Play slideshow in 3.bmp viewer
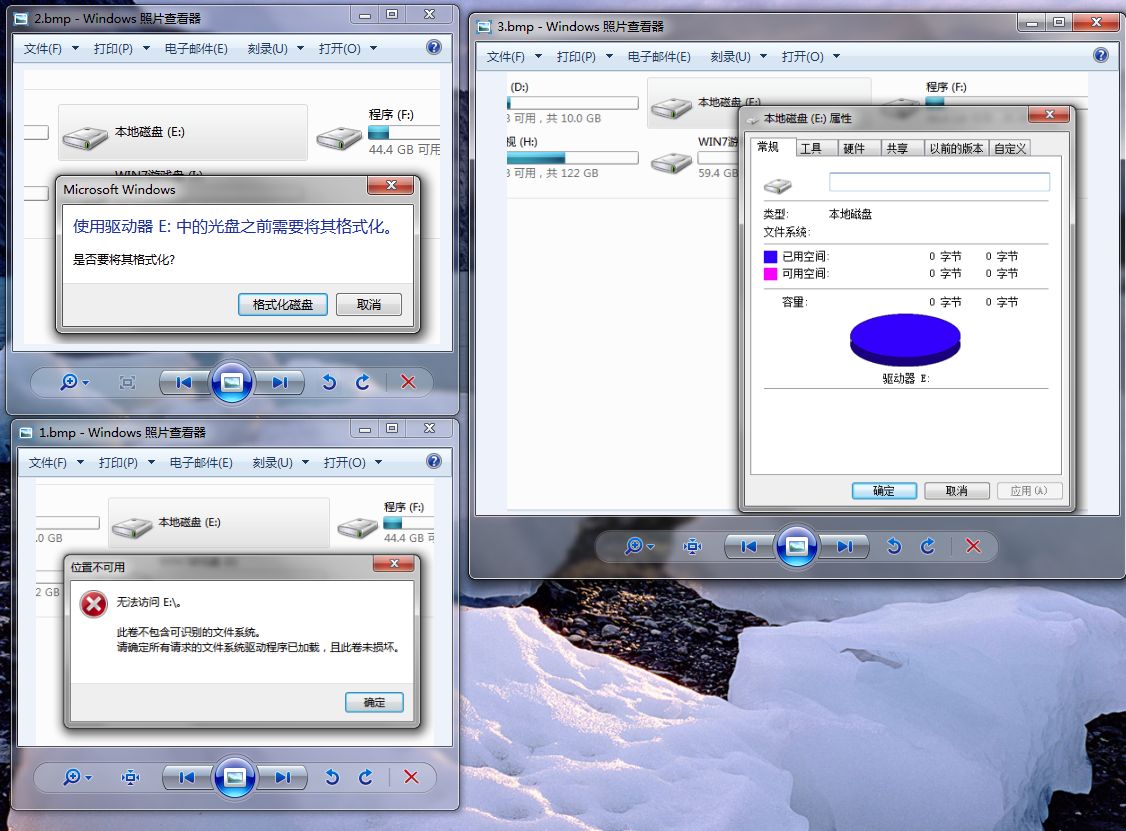 click(x=796, y=546)
